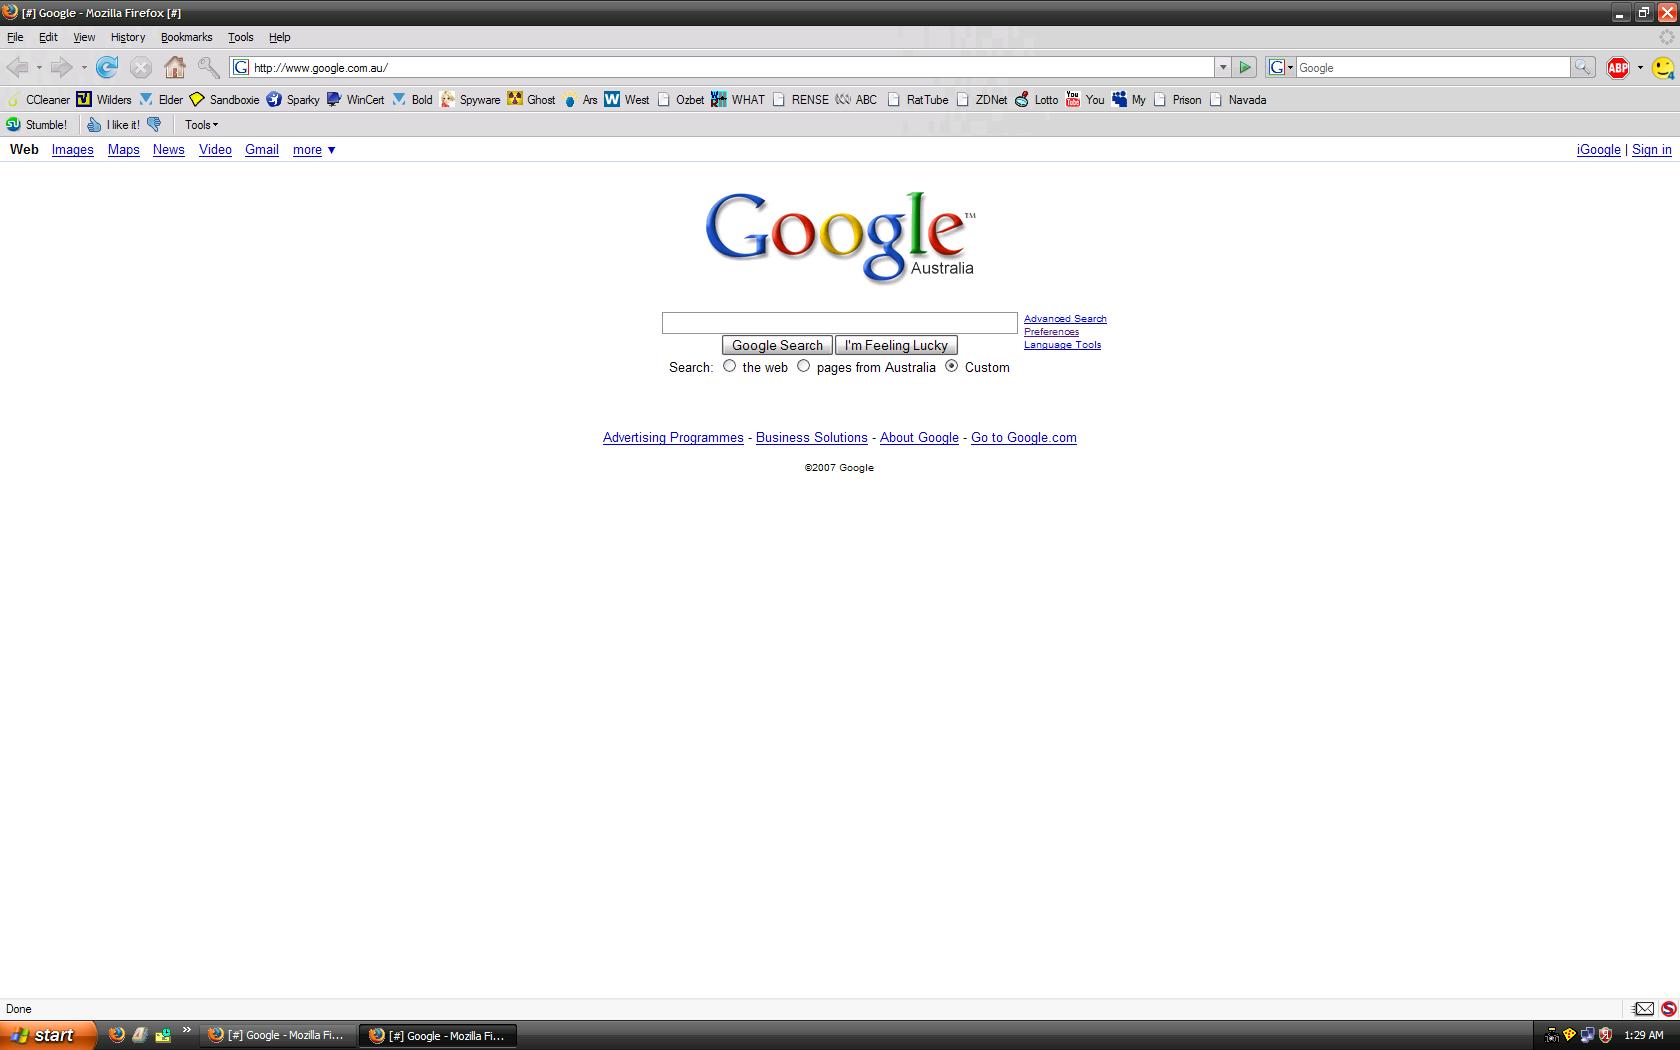Click the red NoScript icon in the status bar
The width and height of the screenshot is (1680, 1050).
1668,1009
